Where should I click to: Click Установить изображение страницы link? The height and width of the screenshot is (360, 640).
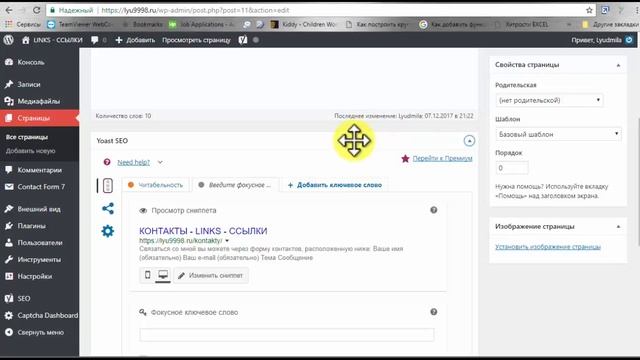point(548,247)
